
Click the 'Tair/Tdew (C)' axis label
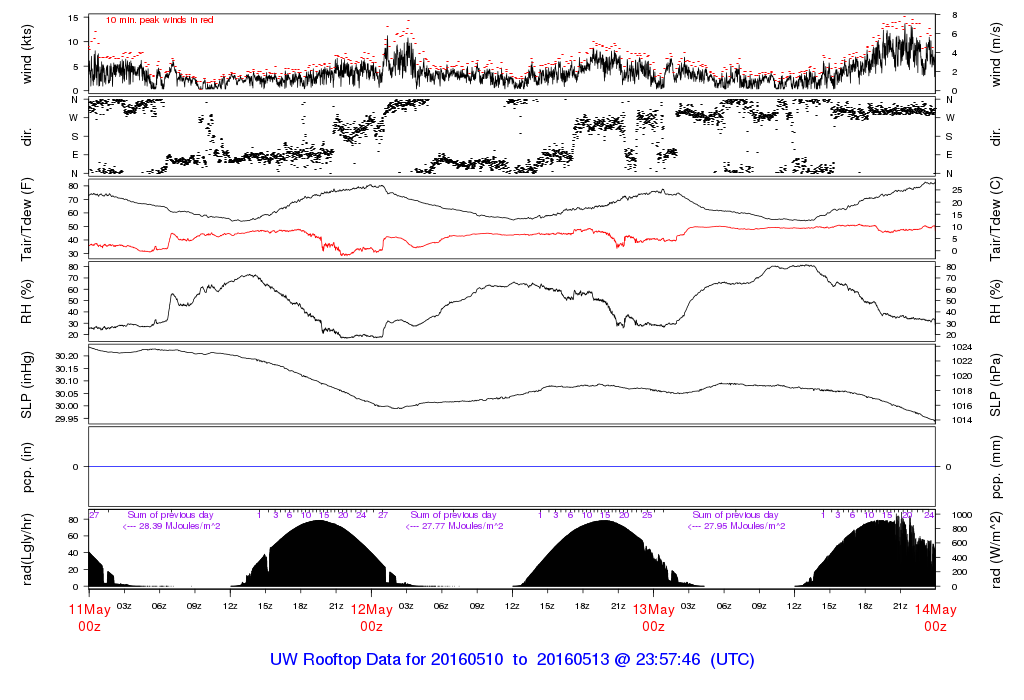tap(996, 220)
